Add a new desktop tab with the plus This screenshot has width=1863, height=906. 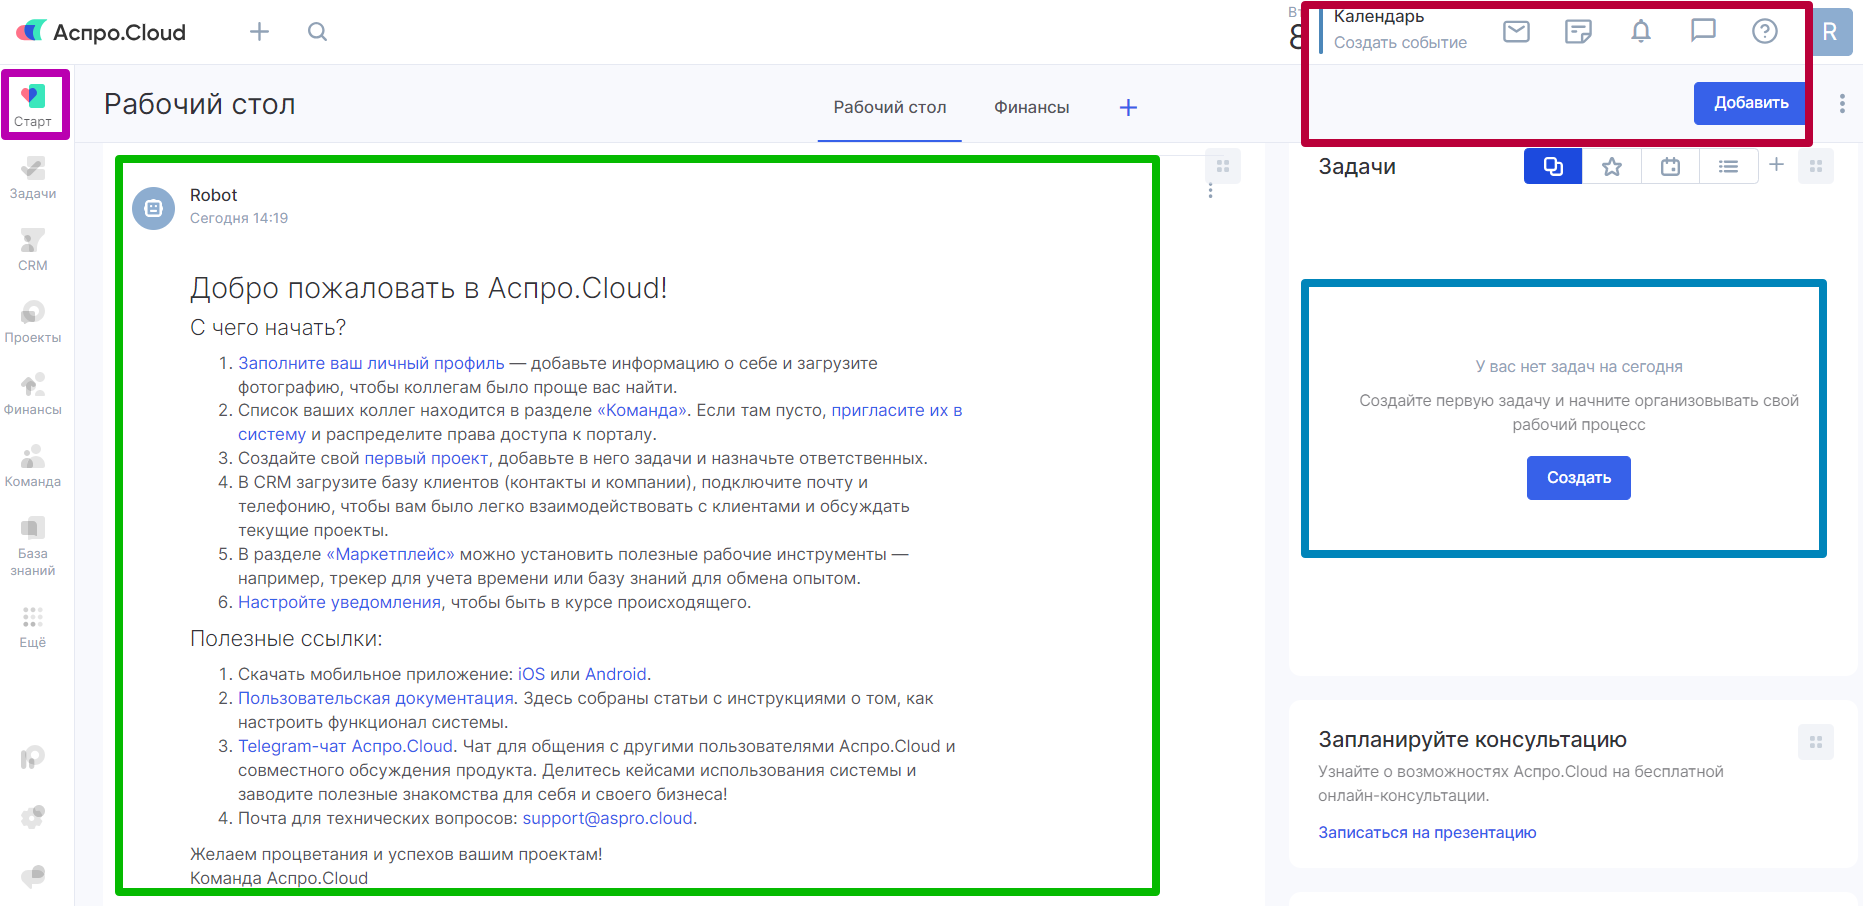click(1128, 107)
